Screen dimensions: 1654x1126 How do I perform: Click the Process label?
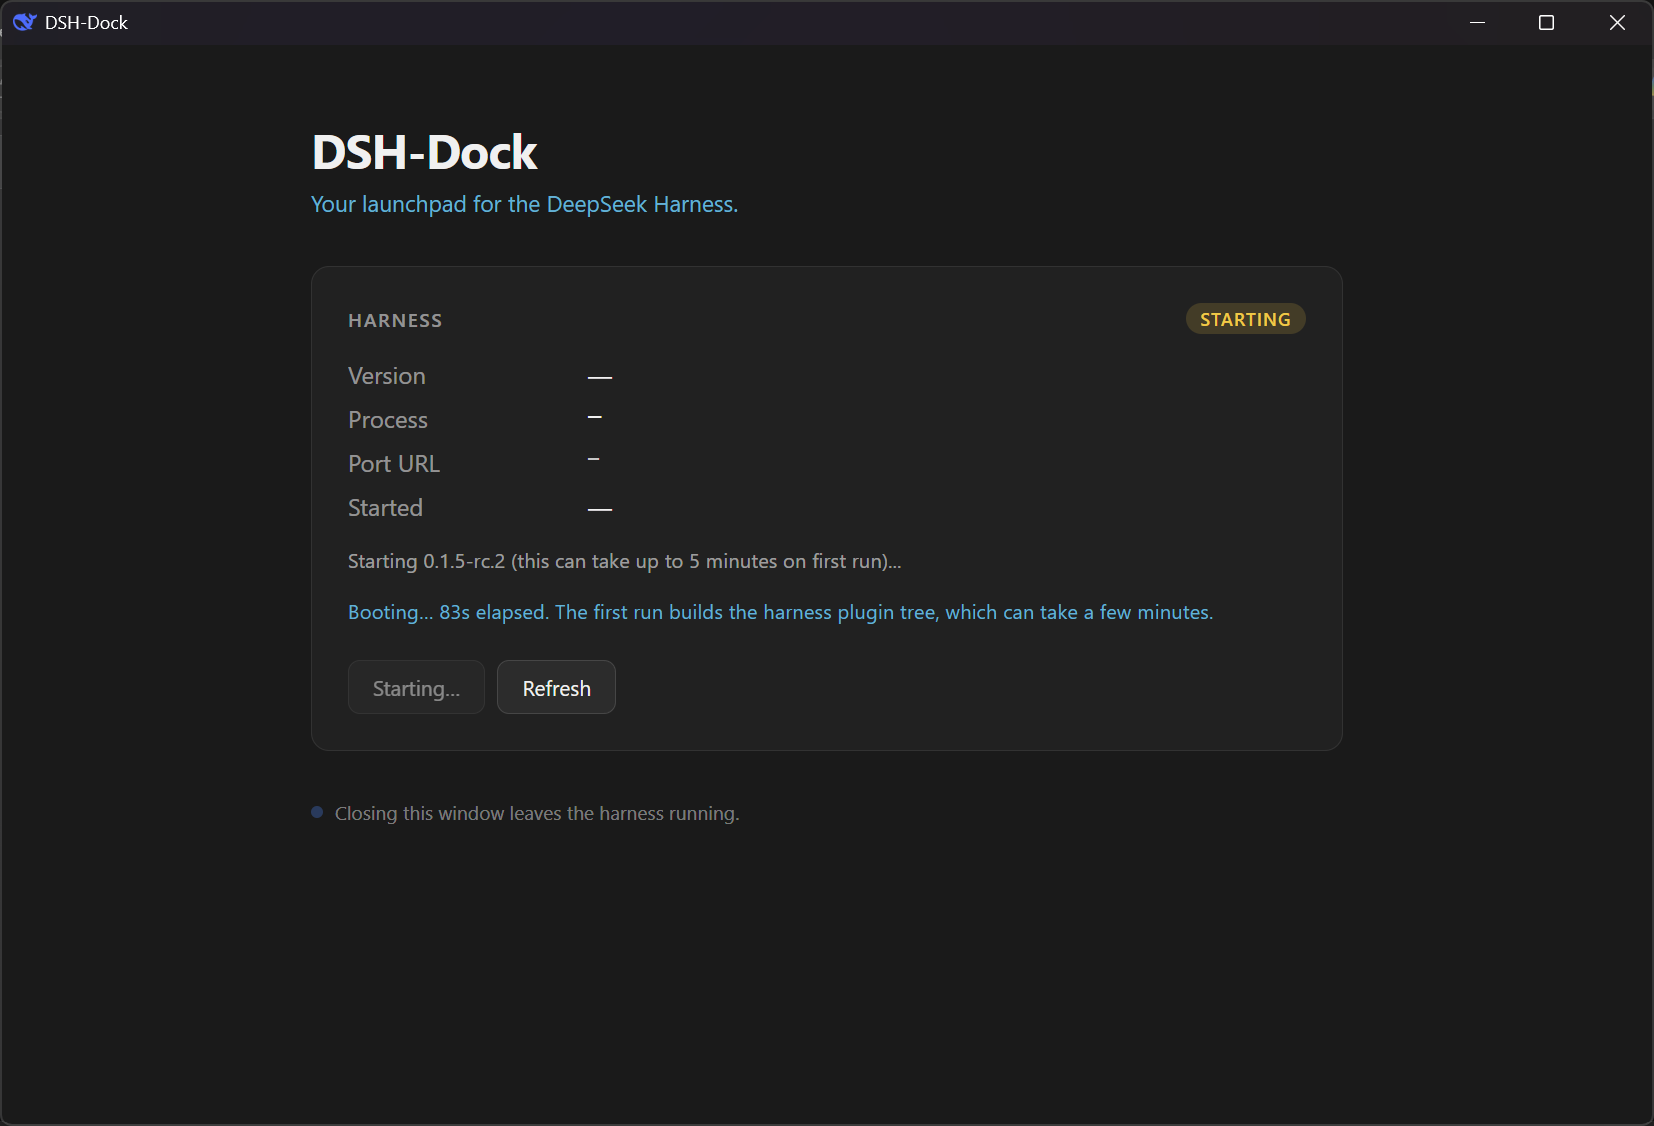tap(388, 420)
